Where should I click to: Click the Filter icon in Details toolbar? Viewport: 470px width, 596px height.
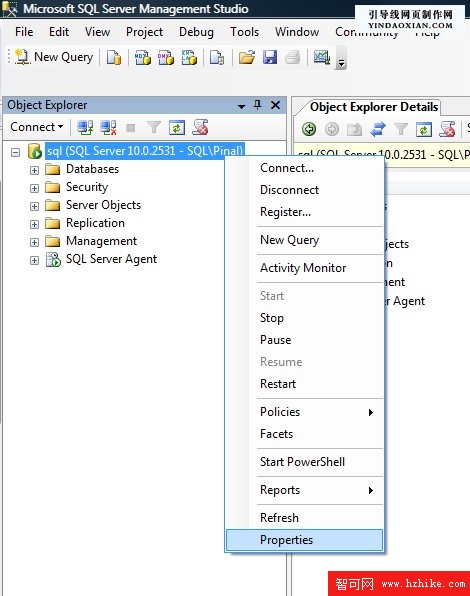tap(401, 129)
